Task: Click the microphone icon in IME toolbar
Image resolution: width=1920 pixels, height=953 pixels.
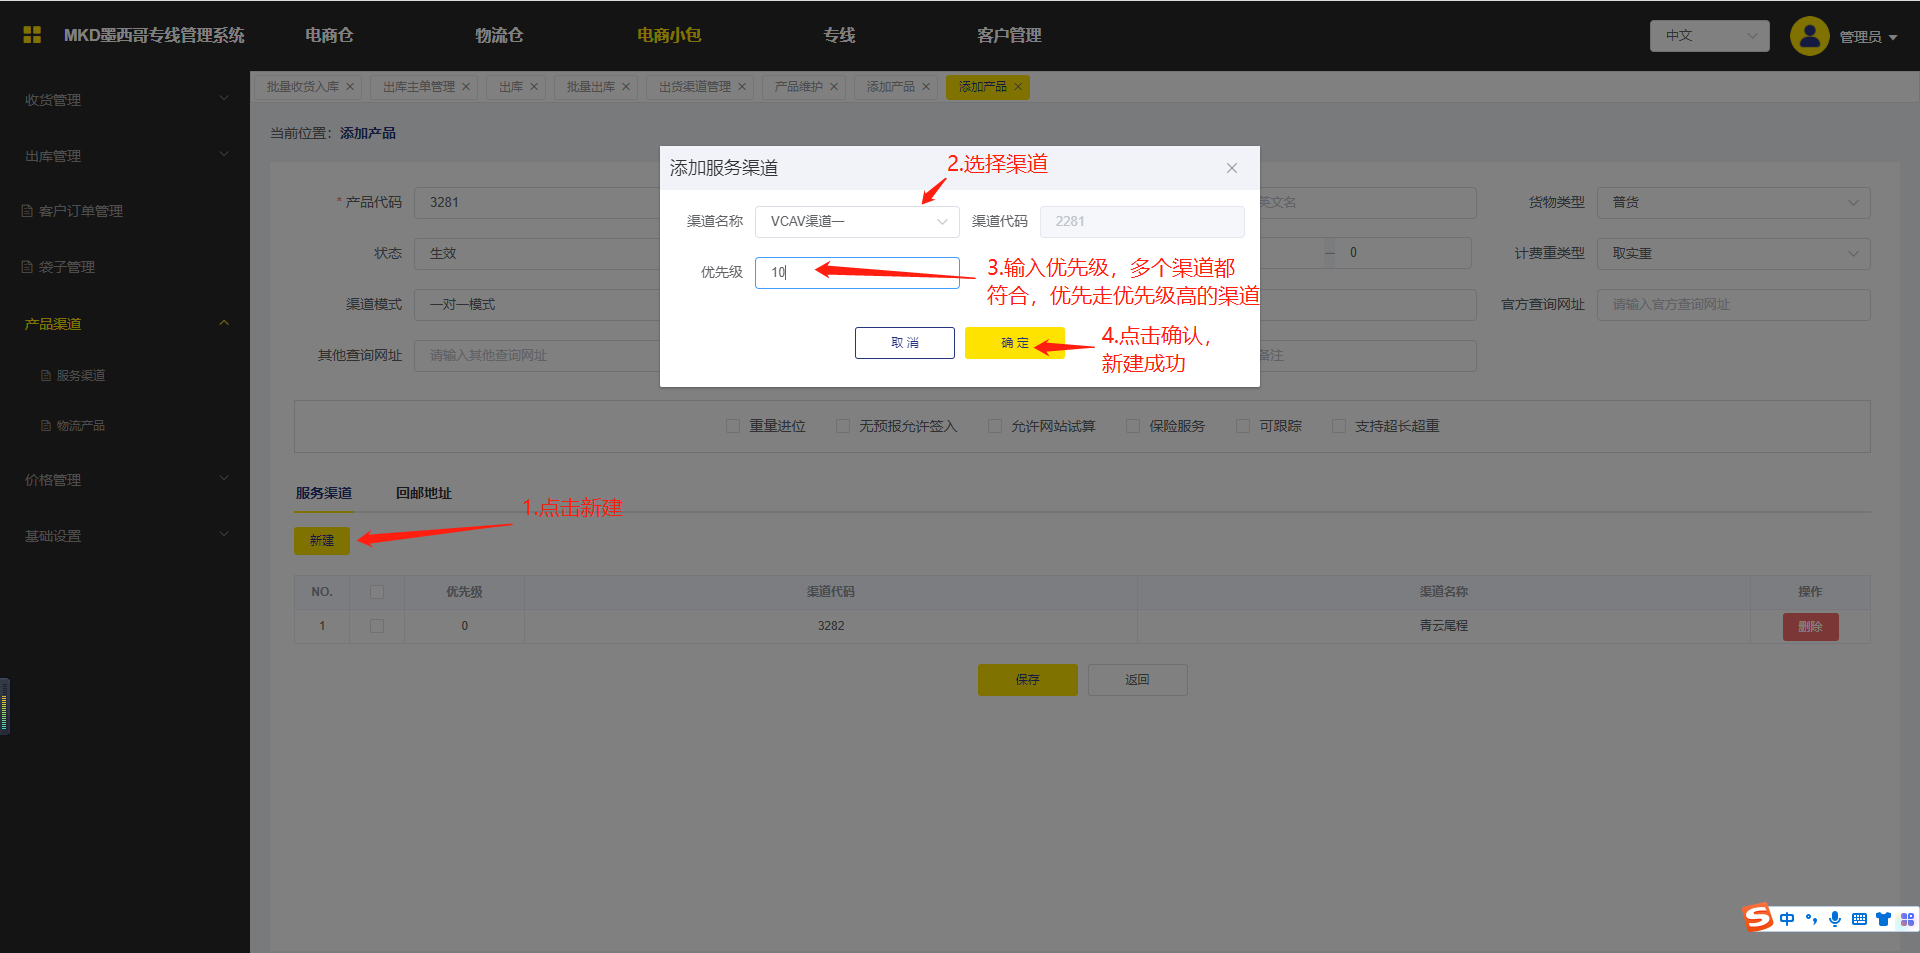Action: click(1835, 919)
